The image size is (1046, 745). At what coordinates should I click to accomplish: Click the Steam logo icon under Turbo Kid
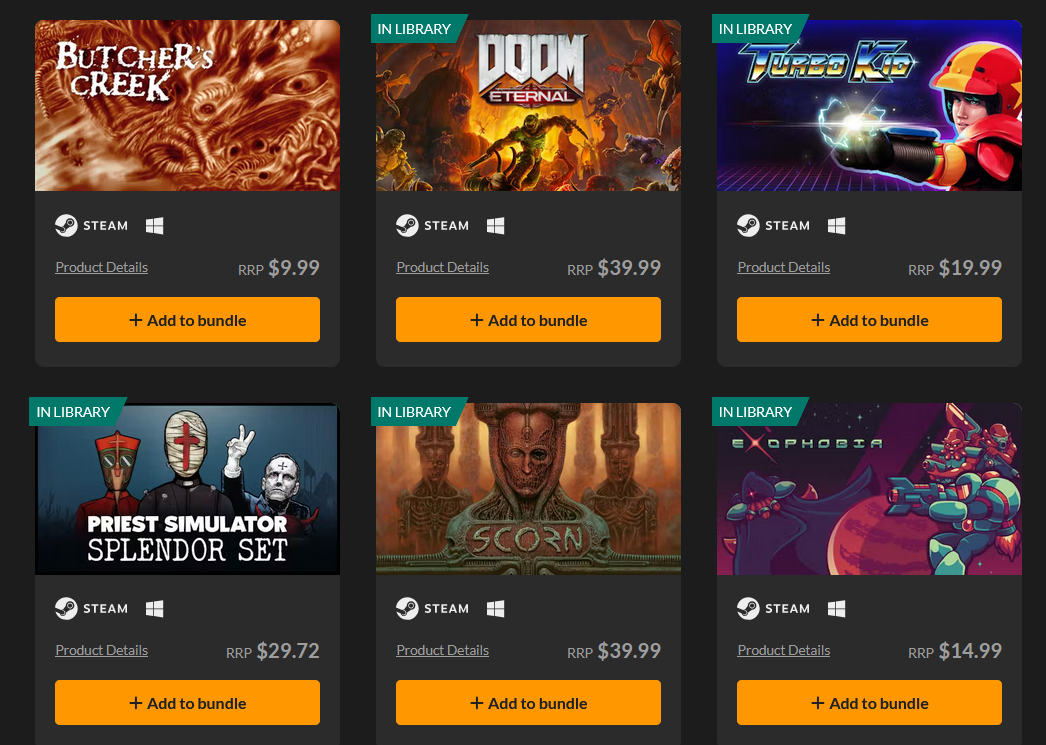[748, 225]
